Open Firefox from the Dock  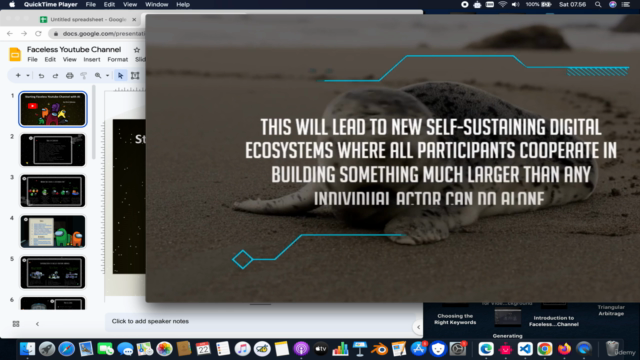coord(564,349)
